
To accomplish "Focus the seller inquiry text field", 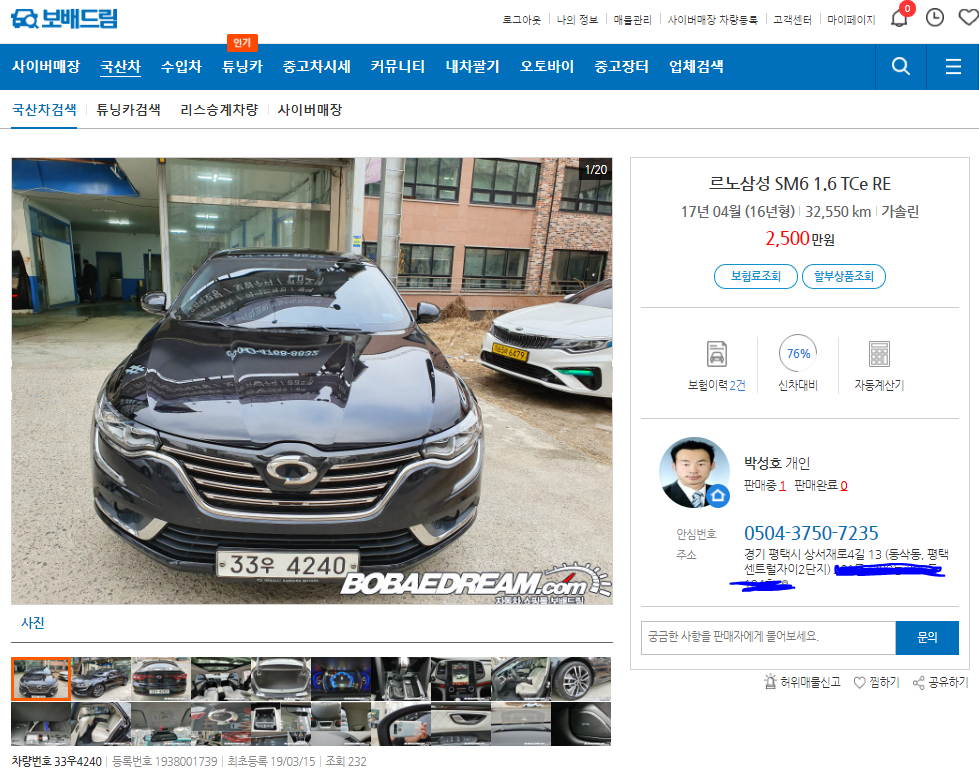I will click(x=768, y=638).
